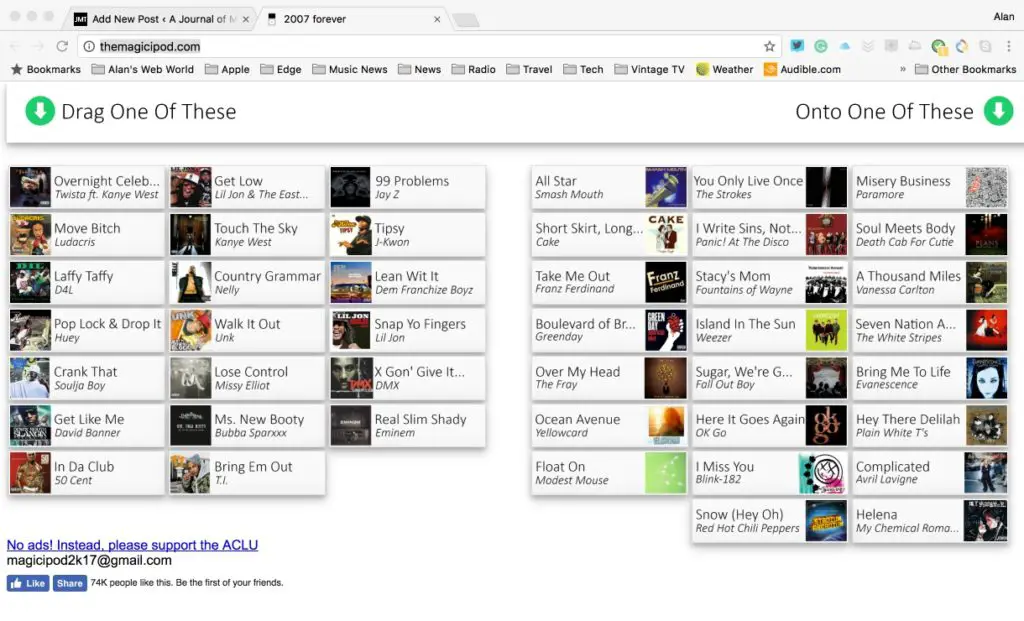Select the In Da Club album thumbnail
Image resolution: width=1024 pixels, height=621 pixels.
(x=30, y=473)
